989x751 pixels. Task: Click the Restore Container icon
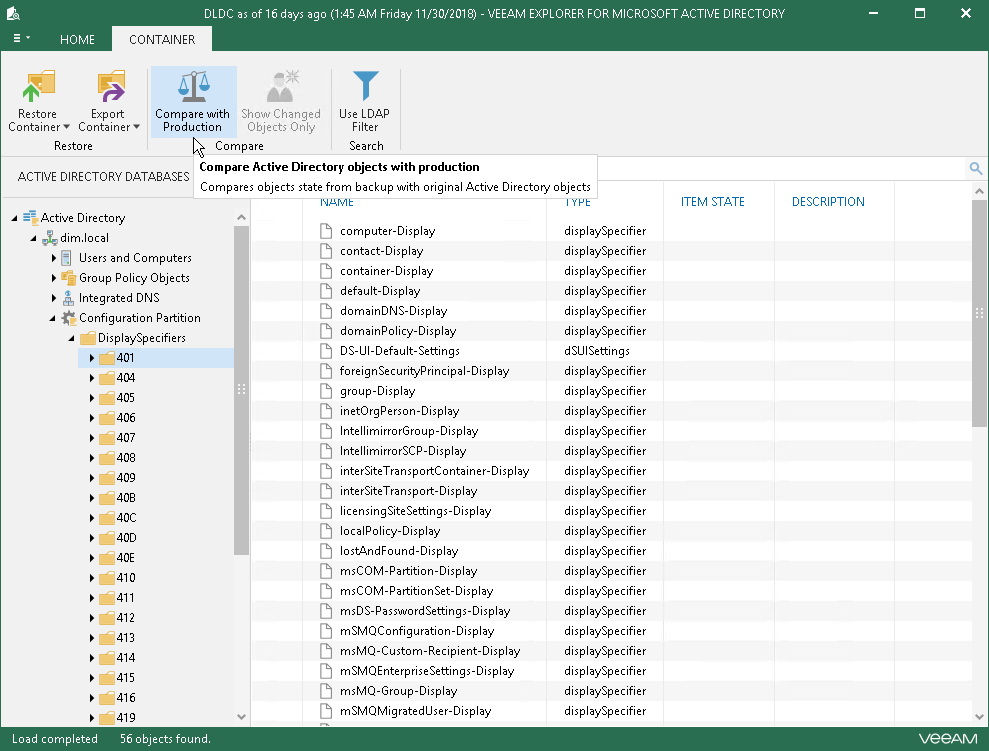point(38,86)
